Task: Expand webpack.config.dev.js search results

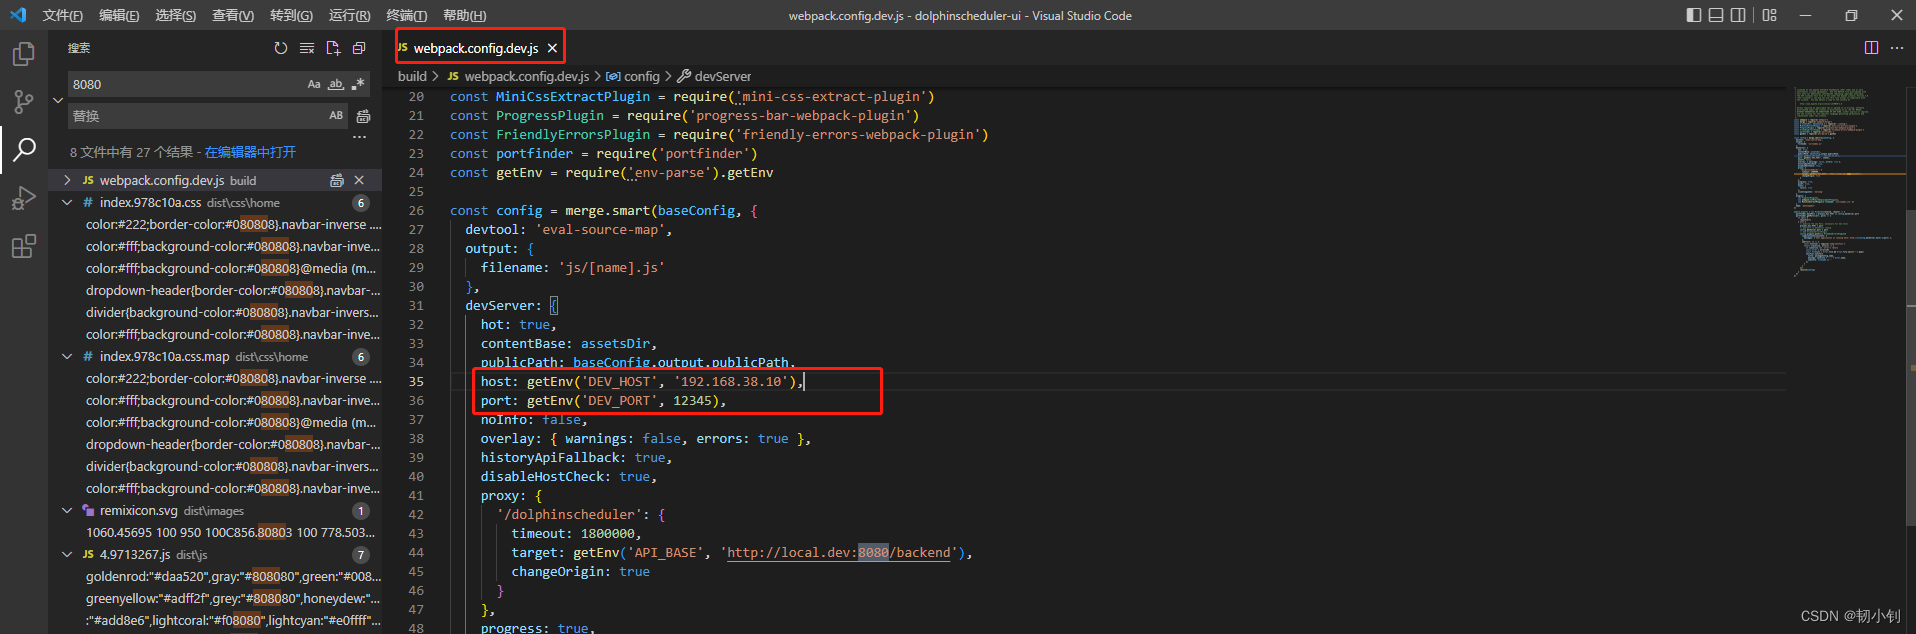Action: [67, 181]
